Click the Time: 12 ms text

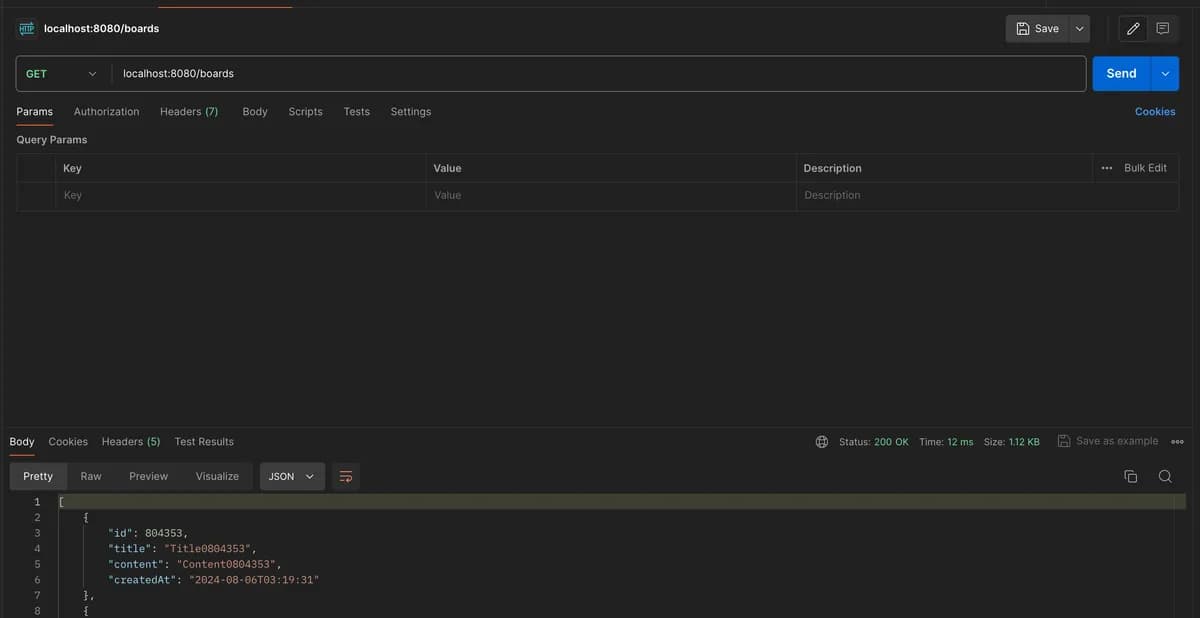point(946,442)
